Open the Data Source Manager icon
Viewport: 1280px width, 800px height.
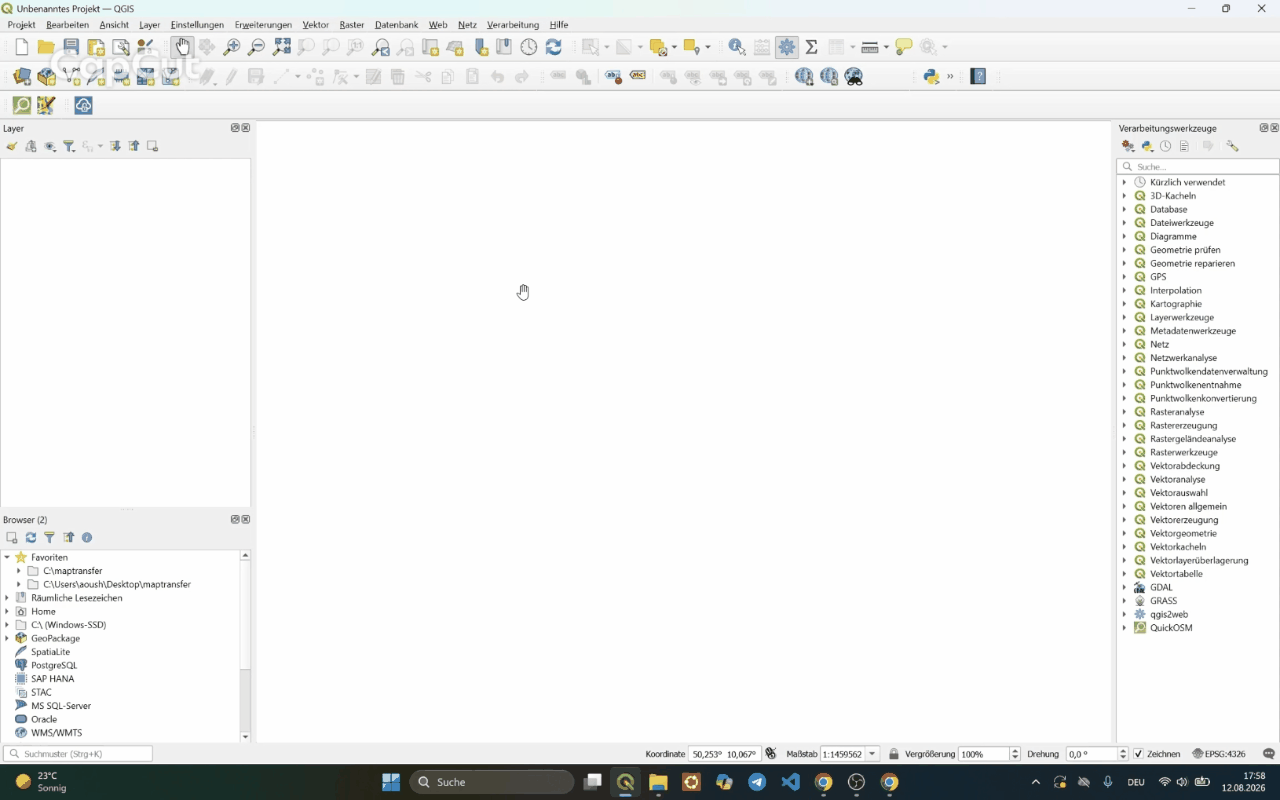22,76
